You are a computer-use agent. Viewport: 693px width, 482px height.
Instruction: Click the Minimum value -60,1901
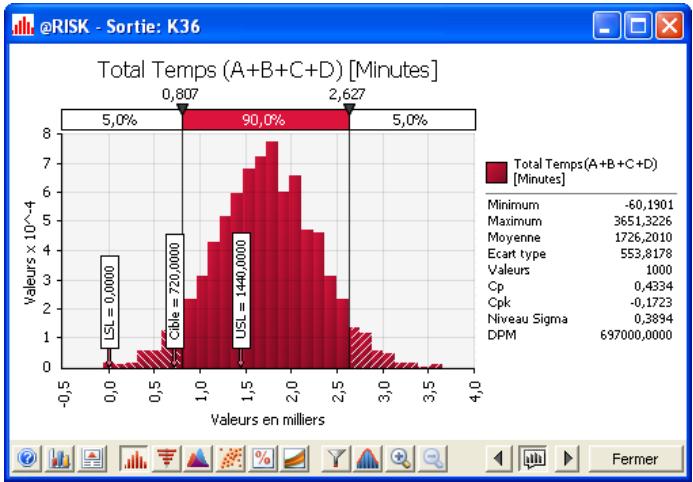coord(649,205)
